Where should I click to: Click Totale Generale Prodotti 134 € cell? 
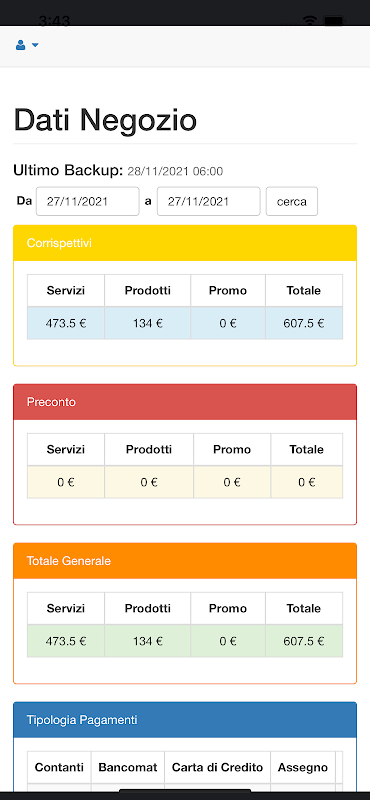click(x=147, y=641)
